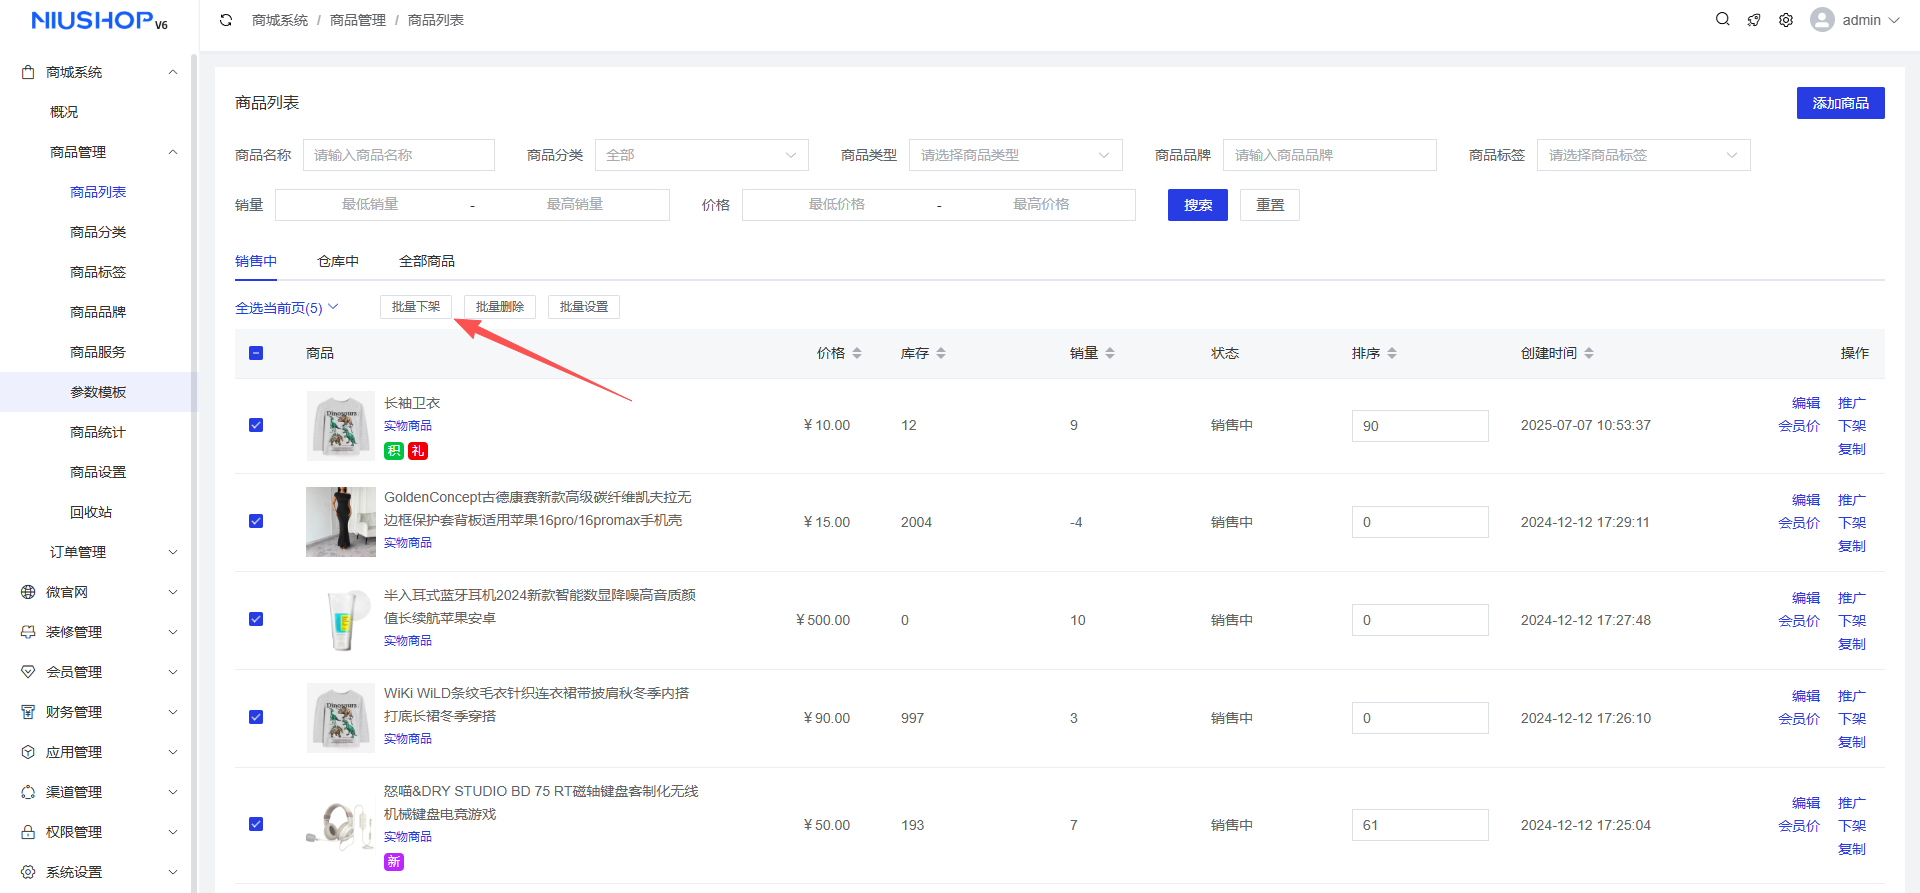Click the price column sort icon
The height and width of the screenshot is (893, 1920).
point(857,353)
